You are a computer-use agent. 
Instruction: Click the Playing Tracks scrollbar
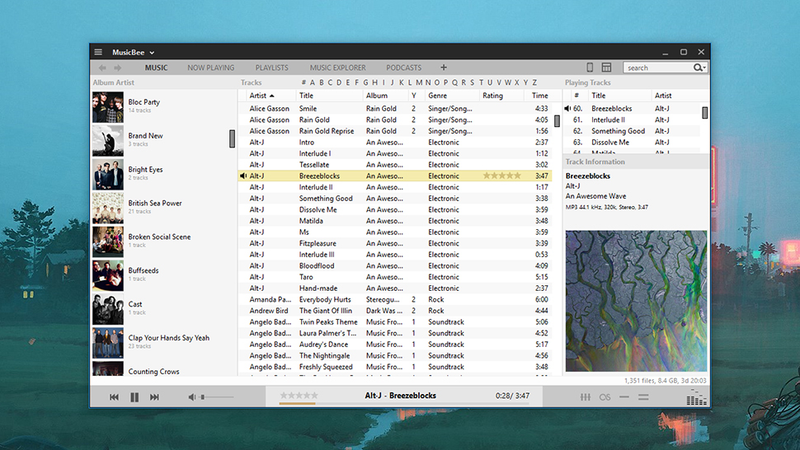705,112
